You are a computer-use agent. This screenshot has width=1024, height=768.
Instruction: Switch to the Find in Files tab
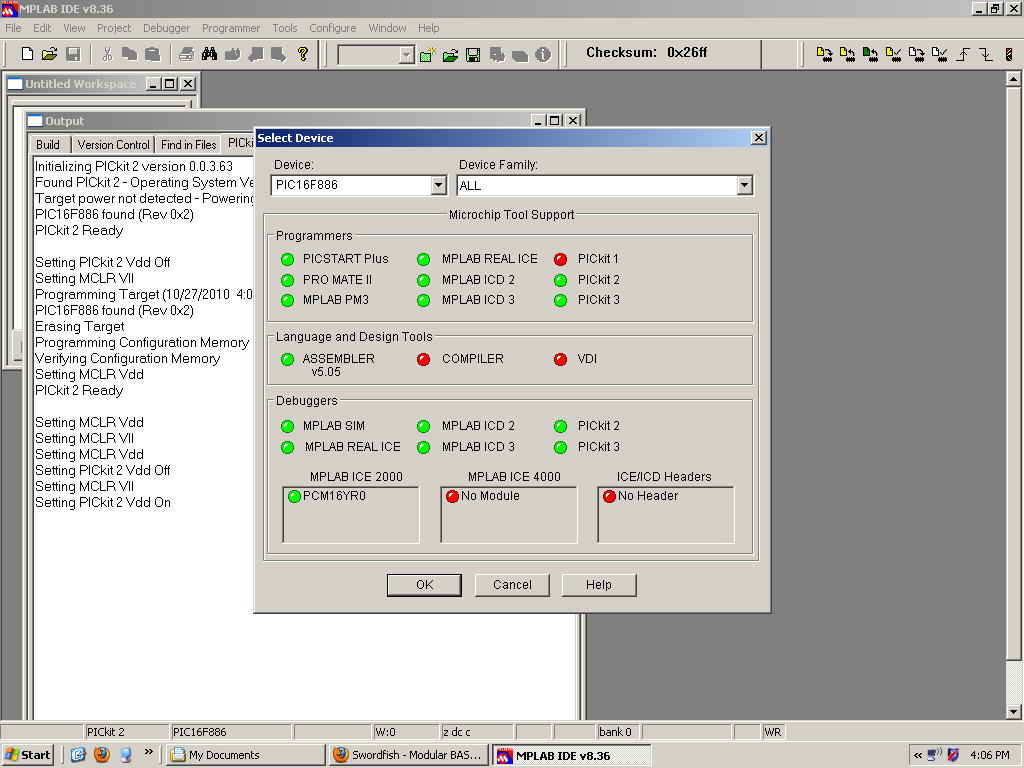point(188,144)
